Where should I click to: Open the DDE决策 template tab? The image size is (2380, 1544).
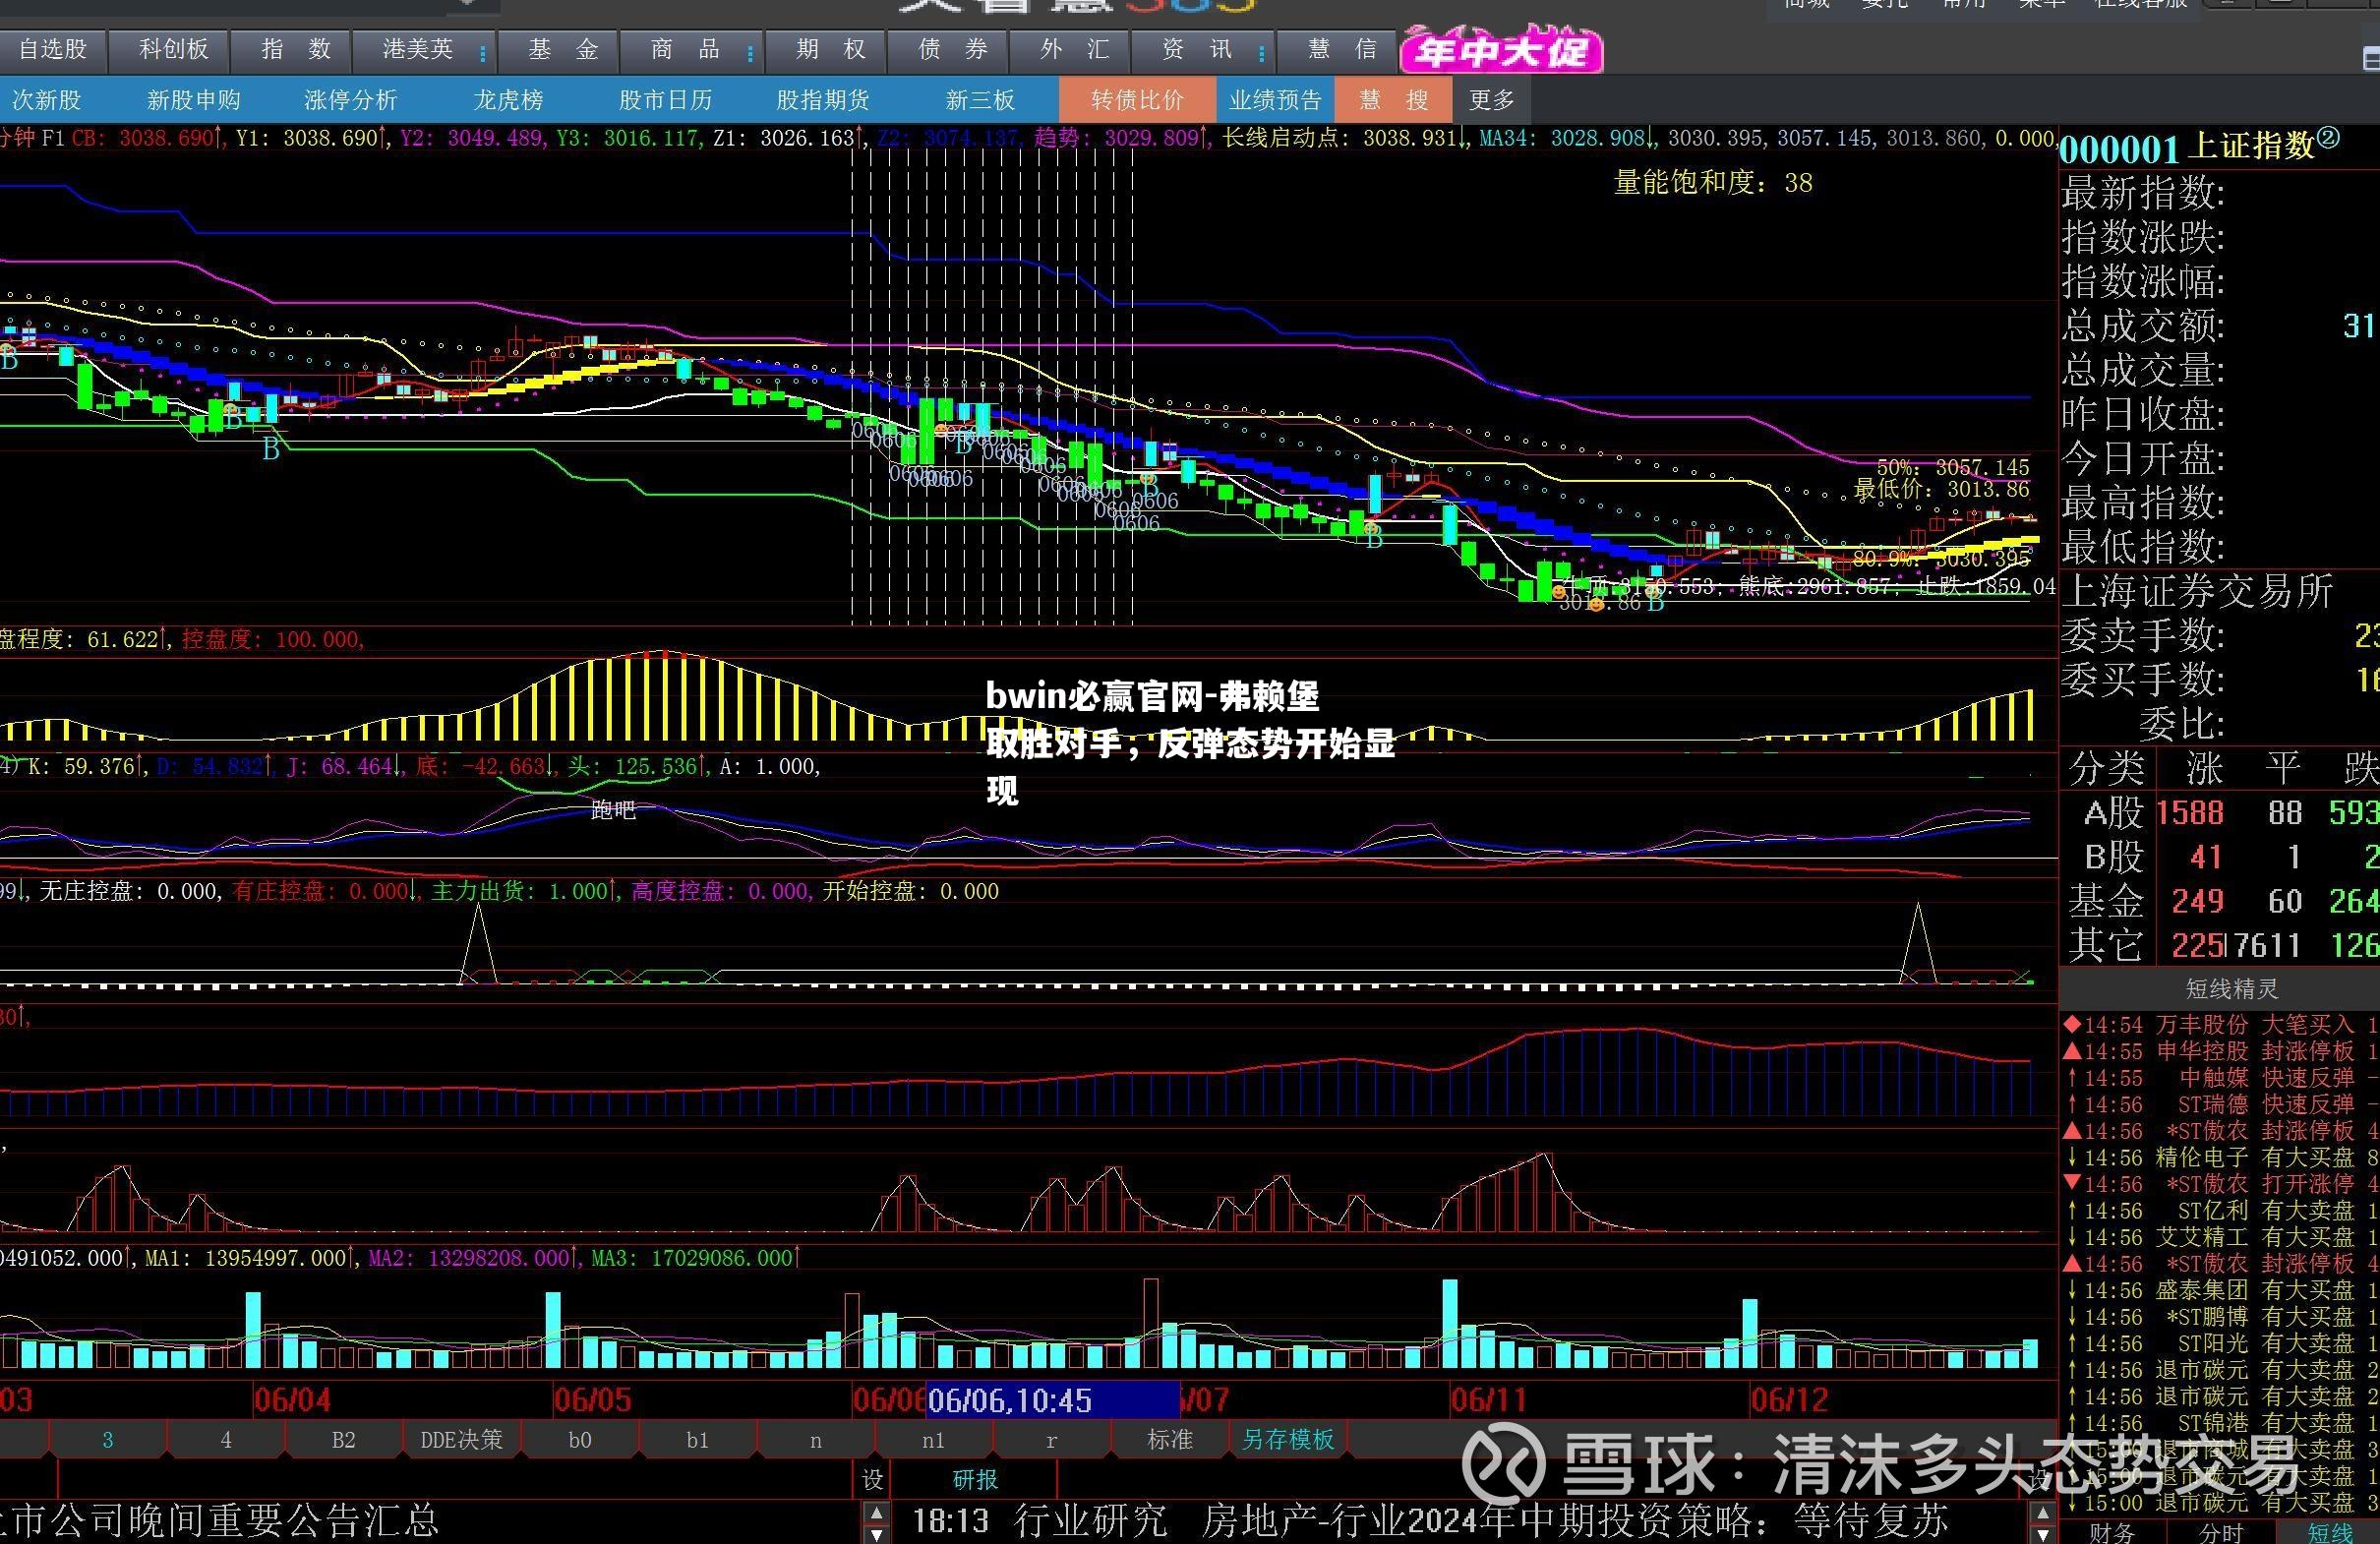461,1439
